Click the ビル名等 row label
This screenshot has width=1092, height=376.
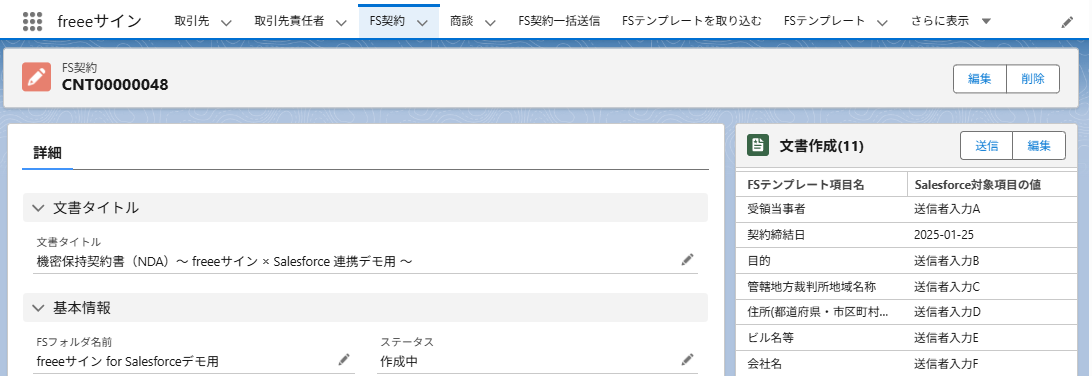[x=771, y=338]
